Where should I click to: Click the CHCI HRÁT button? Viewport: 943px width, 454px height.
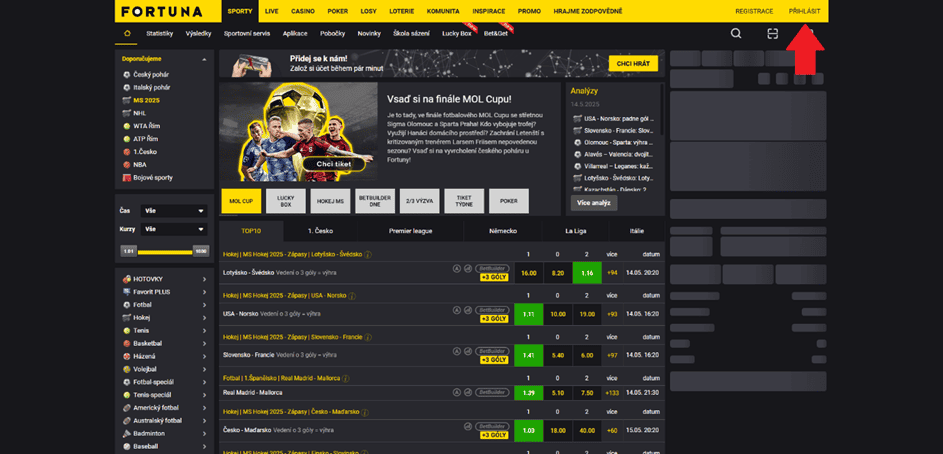633,64
